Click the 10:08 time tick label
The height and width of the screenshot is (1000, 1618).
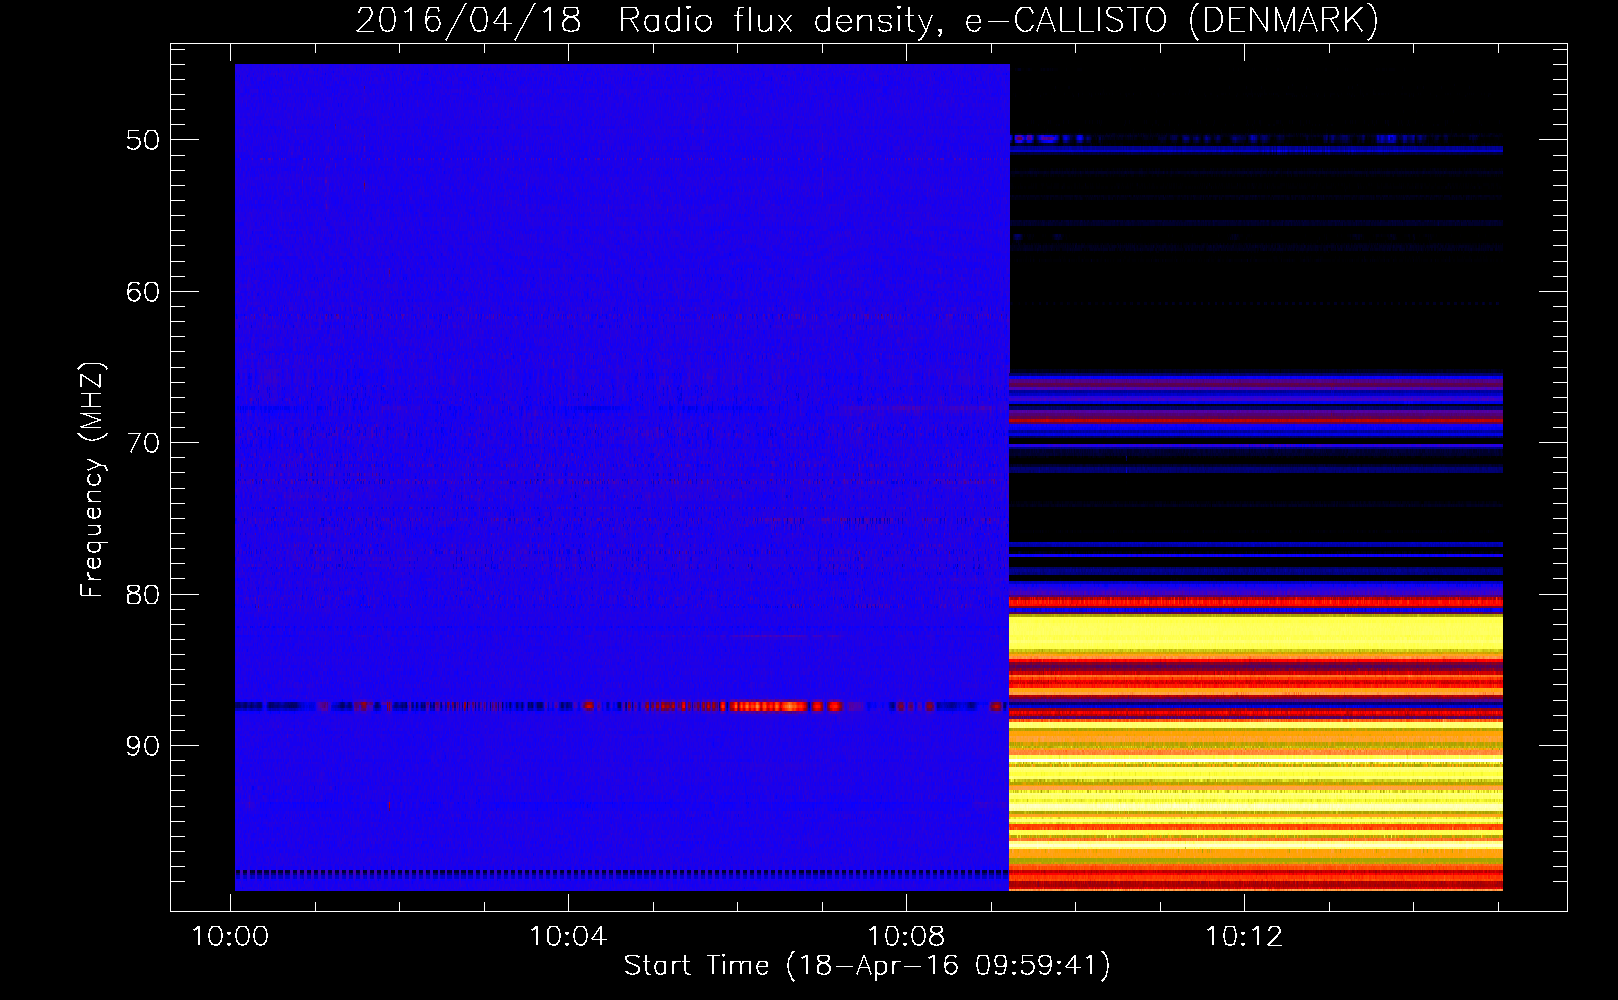point(906,937)
